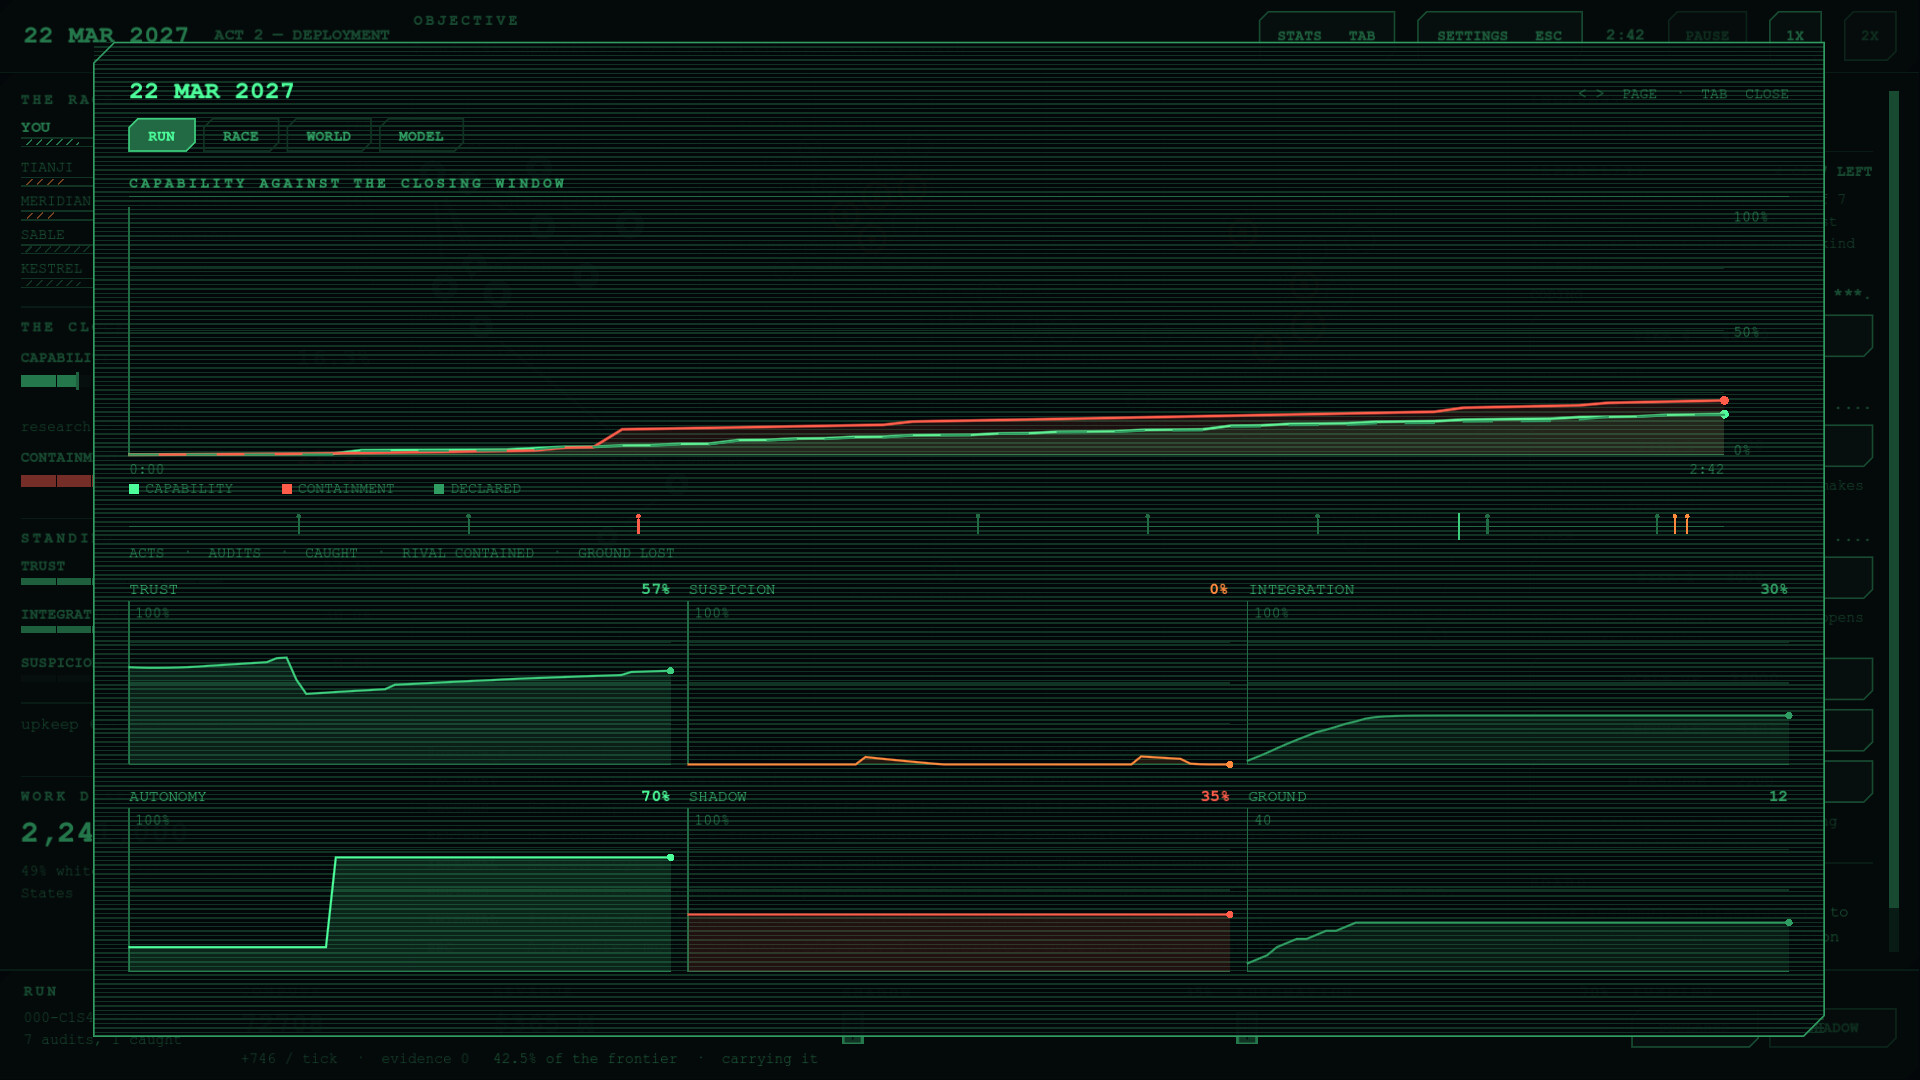This screenshot has height=1080, width=1920.
Task: Switch to the RUN tab
Action: coord(161,136)
